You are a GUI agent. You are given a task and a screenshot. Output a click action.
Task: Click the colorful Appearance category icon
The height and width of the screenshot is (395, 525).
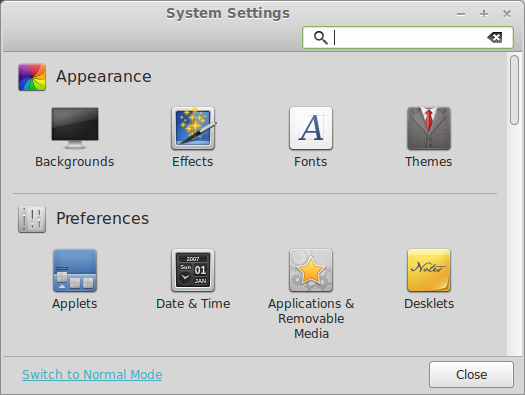[x=32, y=77]
